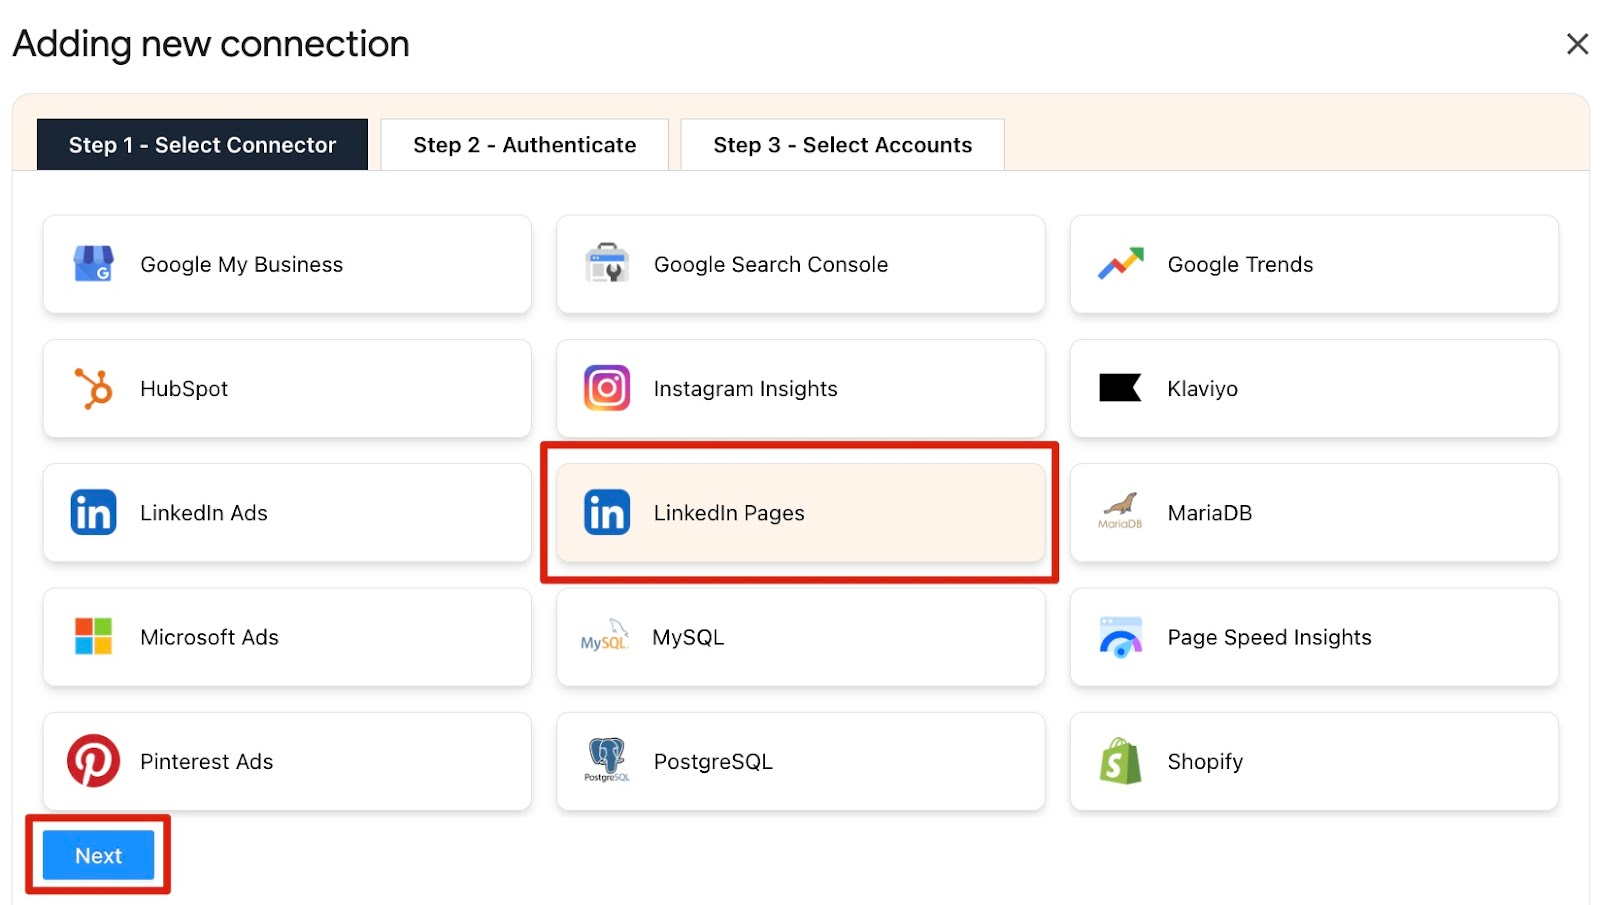The image size is (1600, 905).
Task: Select the Google Search Console icon
Action: (606, 264)
